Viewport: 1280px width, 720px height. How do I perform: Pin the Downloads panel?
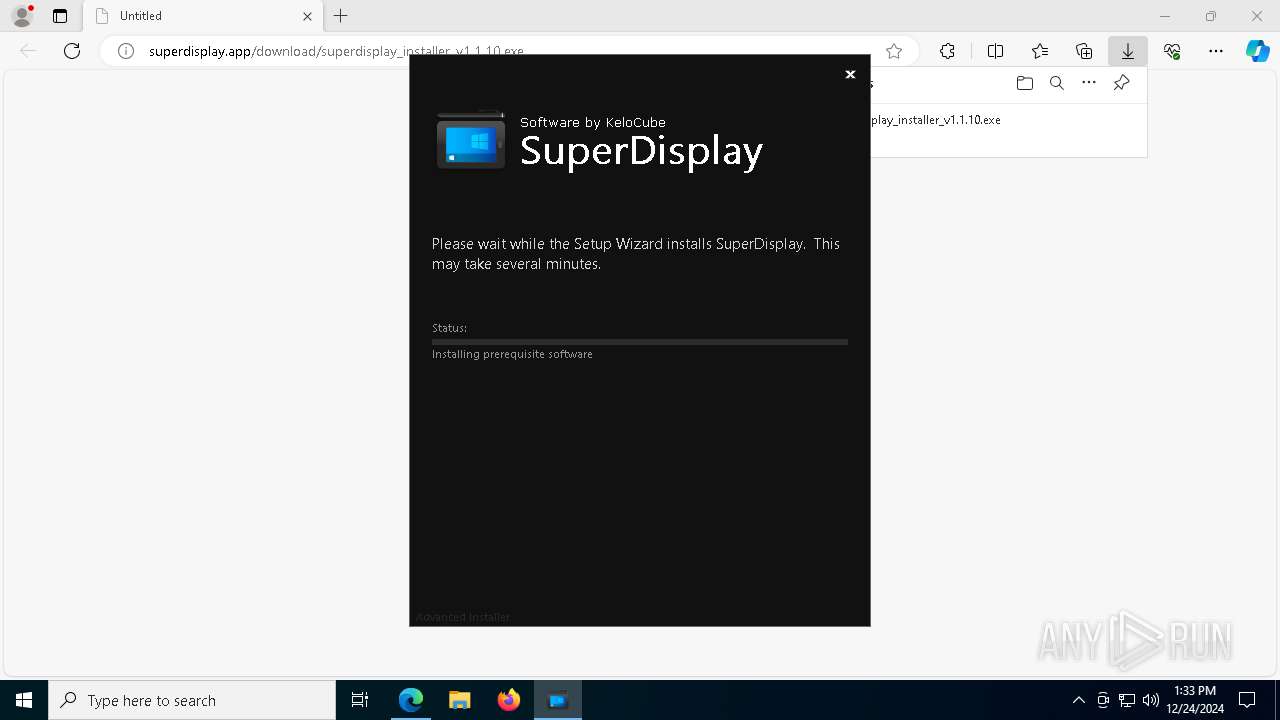click(x=1121, y=83)
